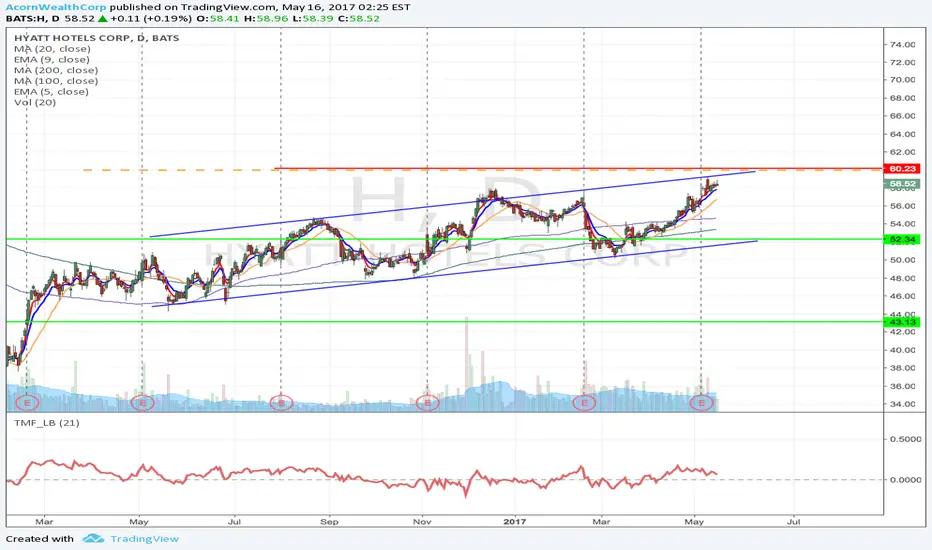932x550 pixels.
Task: Select the 58.52 last price label on the price axis
Action: (x=902, y=184)
